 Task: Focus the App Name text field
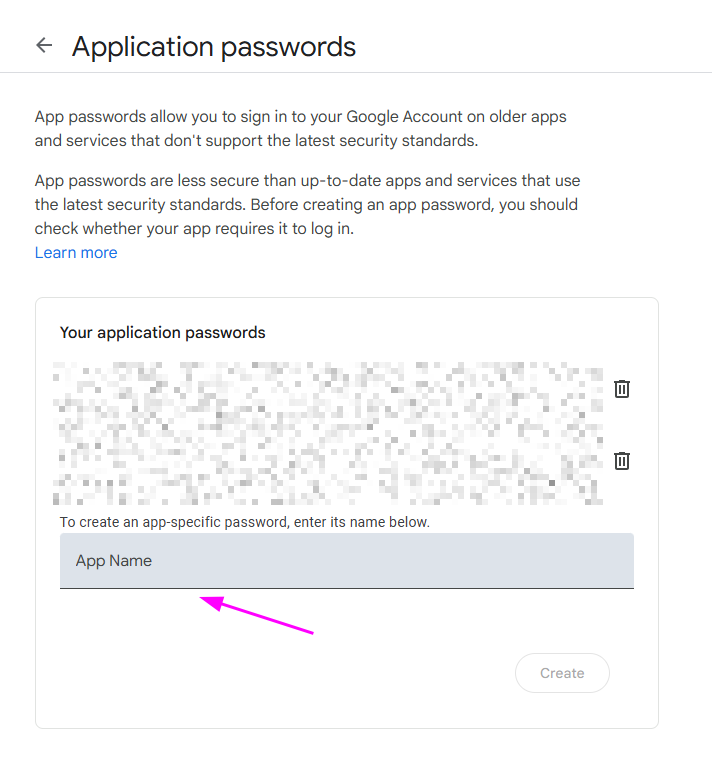346,560
